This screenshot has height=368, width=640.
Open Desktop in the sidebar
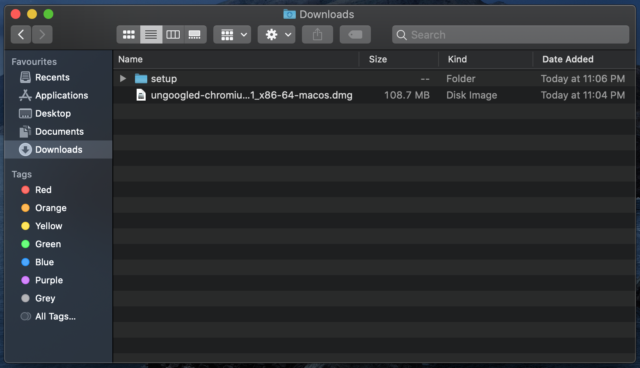click(x=58, y=113)
